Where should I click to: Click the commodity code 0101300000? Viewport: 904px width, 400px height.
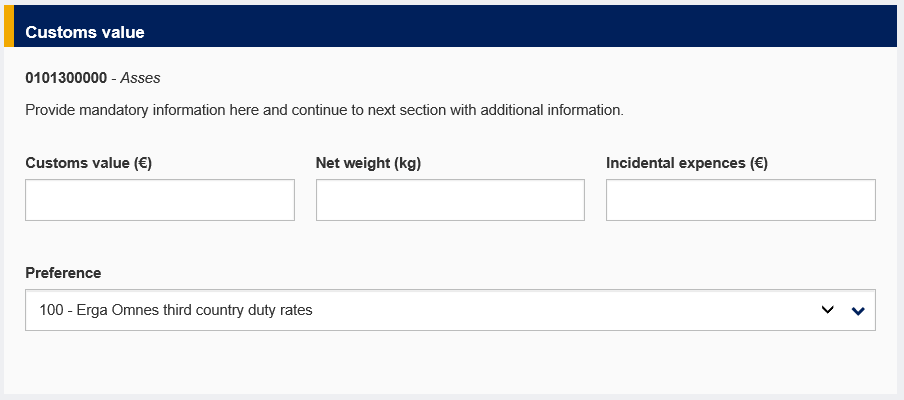point(66,77)
